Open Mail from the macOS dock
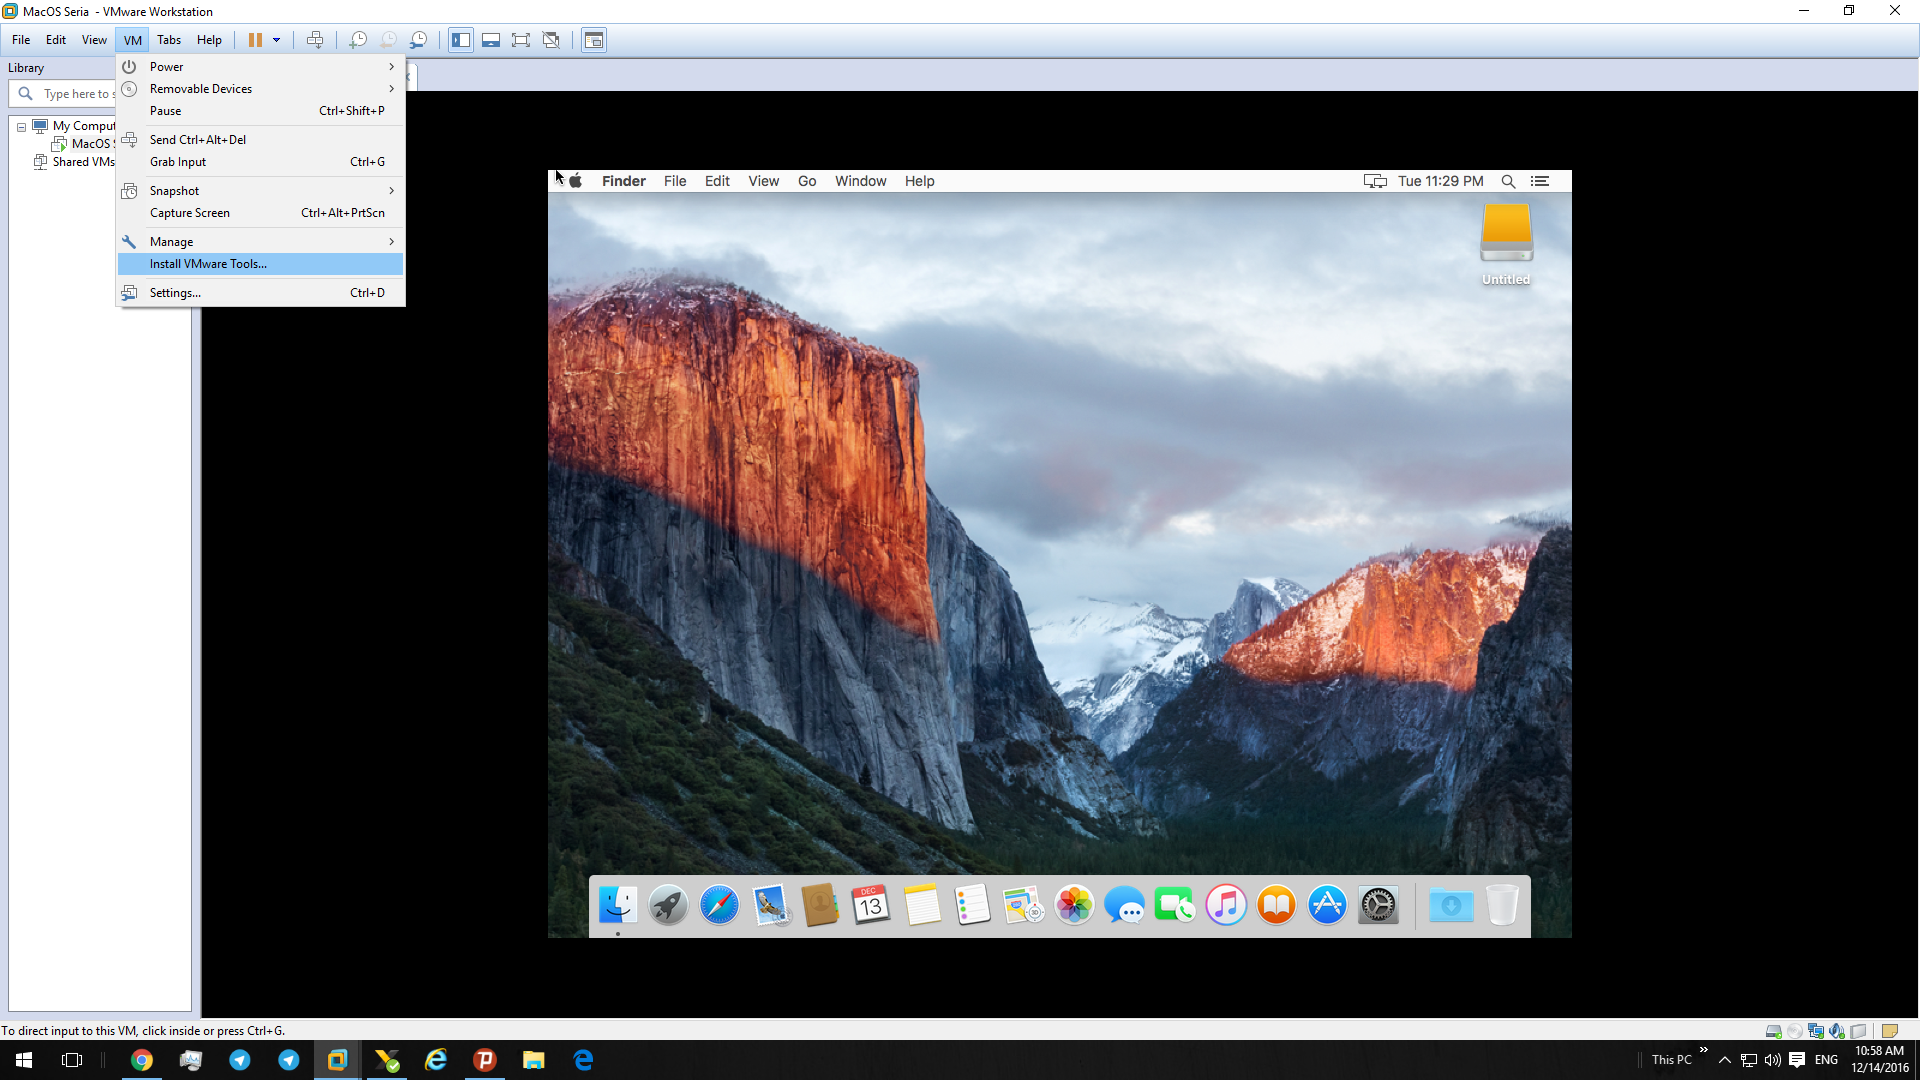 click(770, 906)
